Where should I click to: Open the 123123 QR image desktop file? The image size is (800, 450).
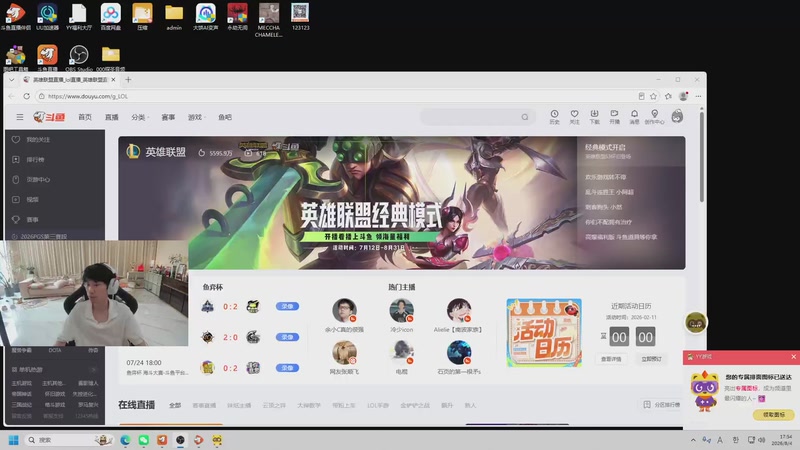(300, 16)
